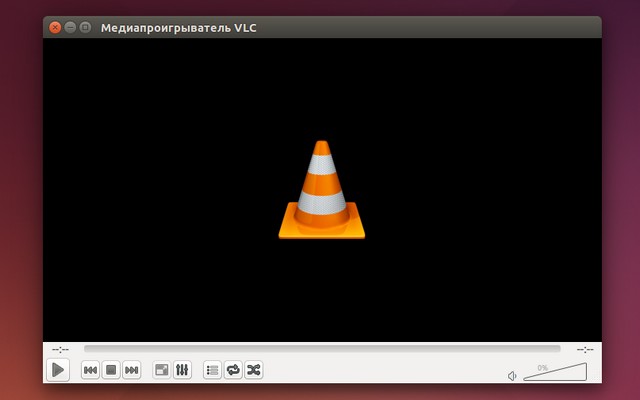Skip to next media track

pyautogui.click(x=131, y=370)
